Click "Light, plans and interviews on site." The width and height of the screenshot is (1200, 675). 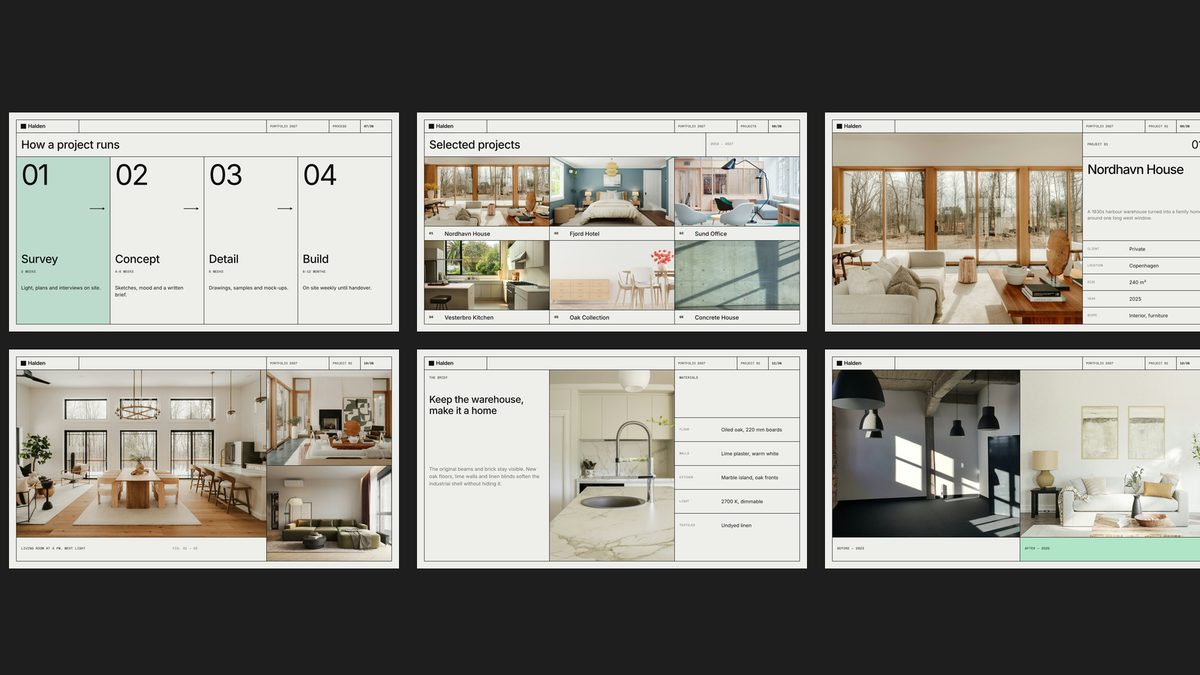coord(61,288)
